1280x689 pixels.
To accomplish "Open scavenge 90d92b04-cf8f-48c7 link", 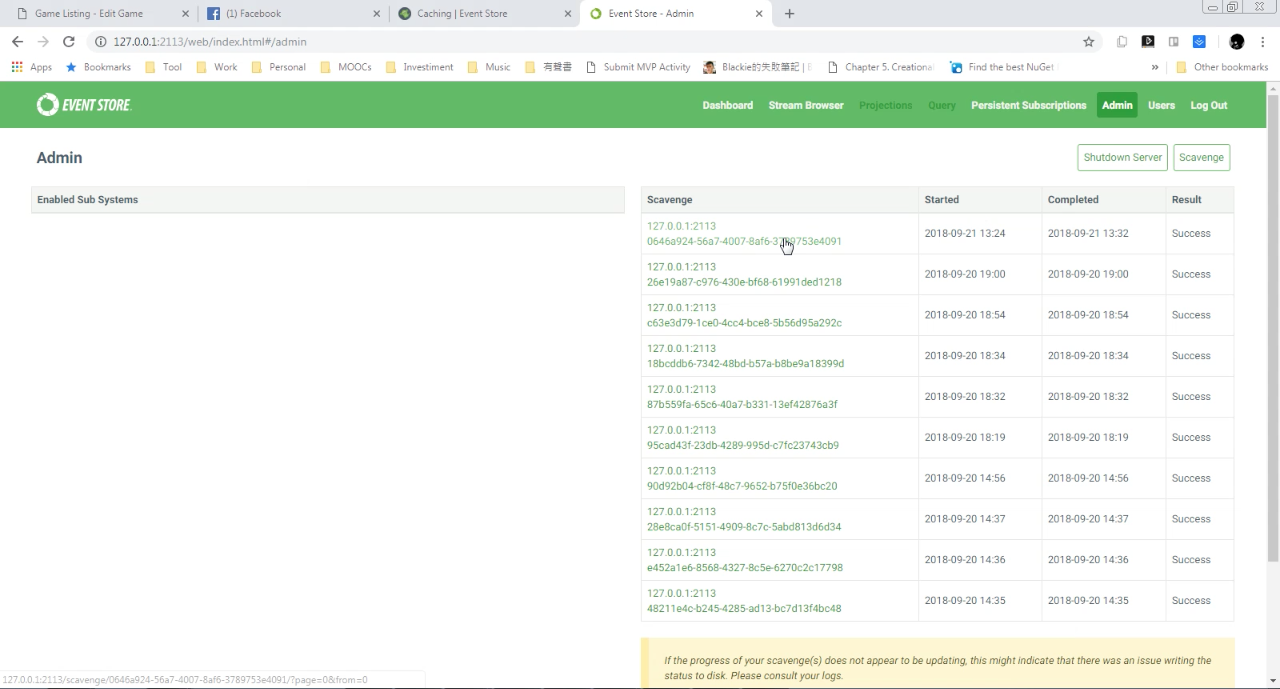I will pyautogui.click(x=742, y=479).
